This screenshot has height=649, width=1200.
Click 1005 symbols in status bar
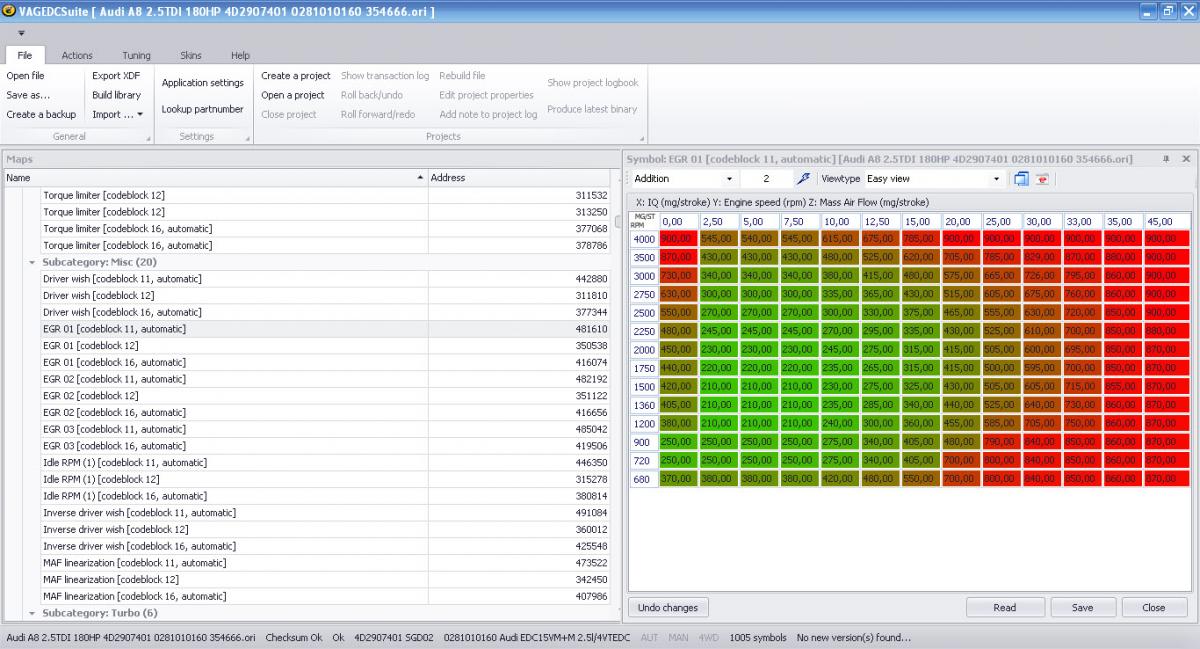coord(758,637)
